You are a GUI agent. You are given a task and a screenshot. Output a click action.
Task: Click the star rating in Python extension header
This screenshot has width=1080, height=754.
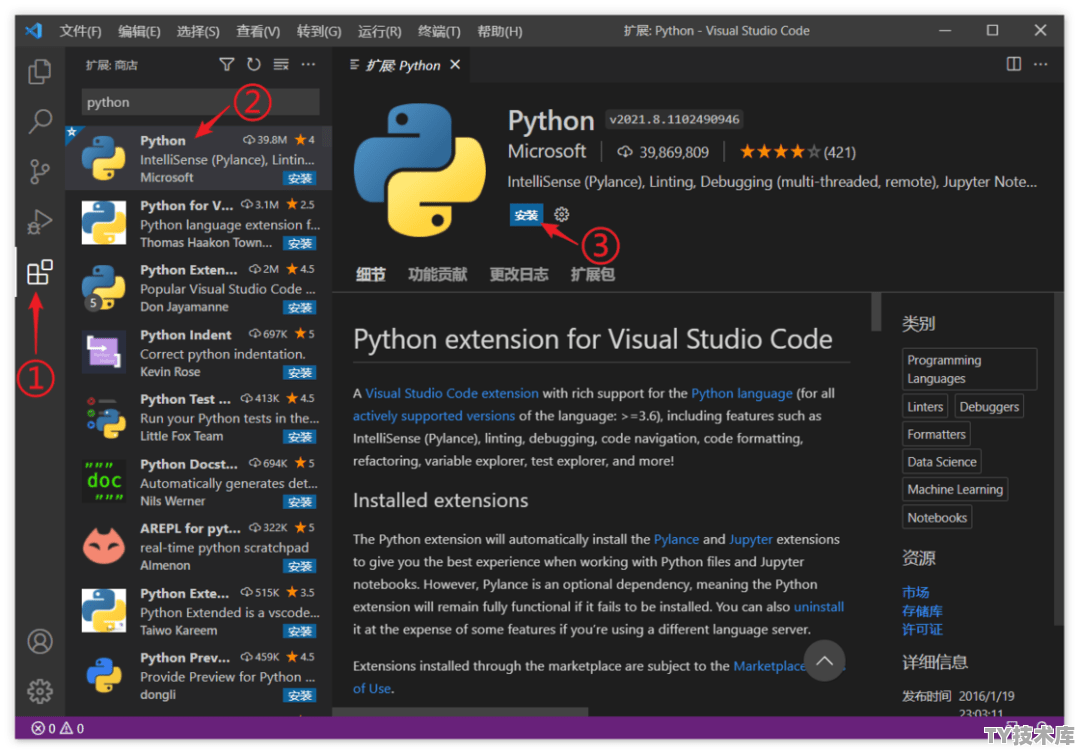(x=780, y=152)
